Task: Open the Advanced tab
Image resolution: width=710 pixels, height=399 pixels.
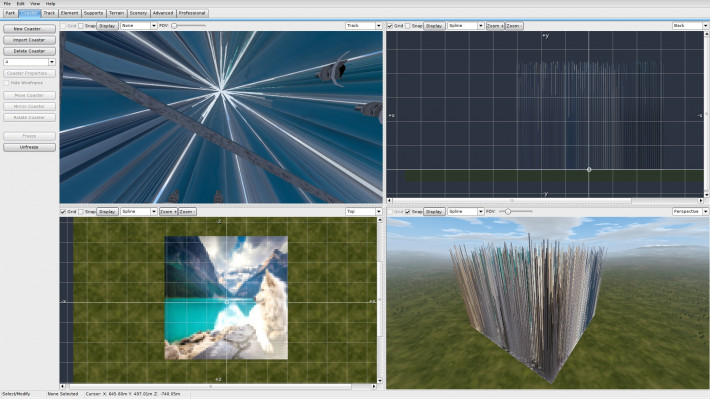Action: (163, 13)
